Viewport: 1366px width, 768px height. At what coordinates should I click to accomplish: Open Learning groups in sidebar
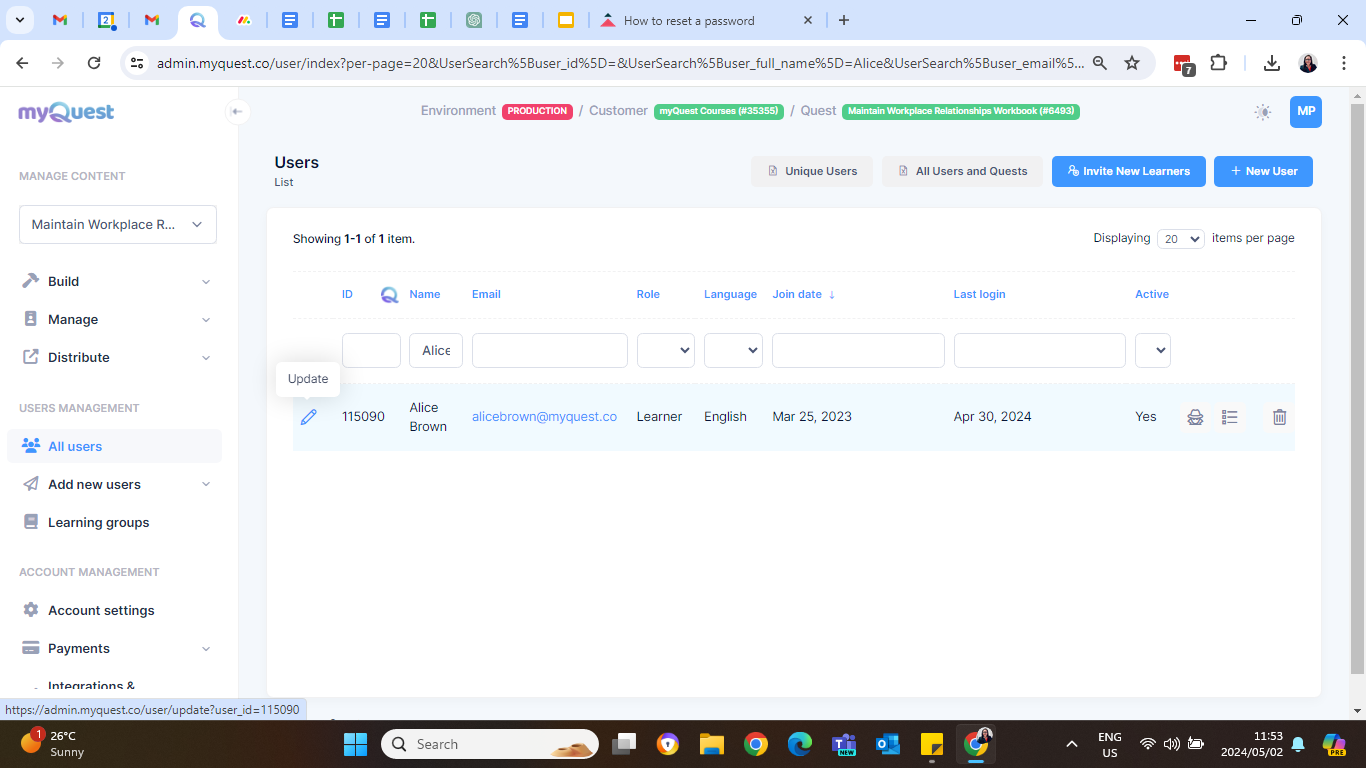[98, 523]
